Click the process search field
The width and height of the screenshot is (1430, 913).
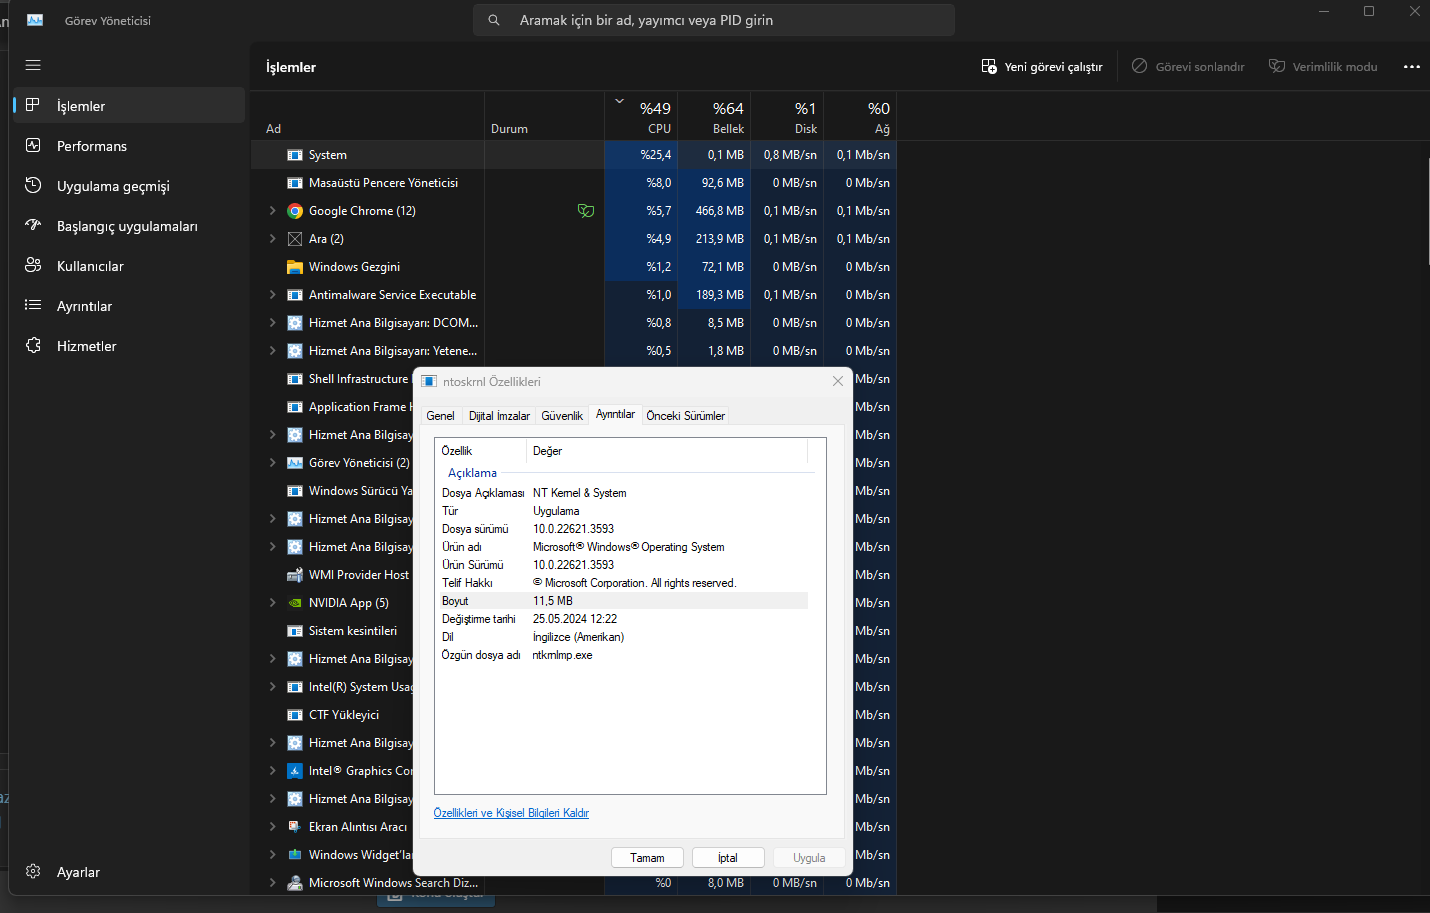tap(714, 20)
